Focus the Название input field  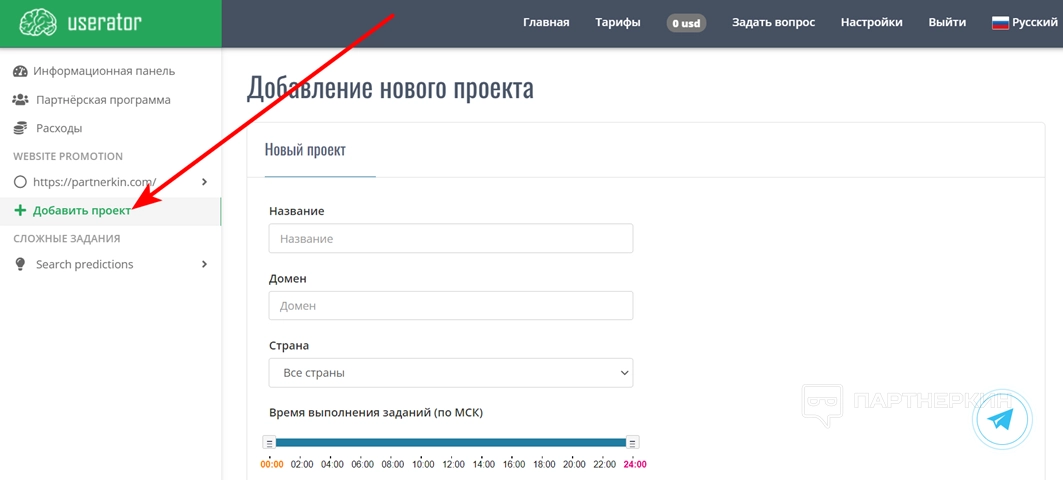coord(451,239)
